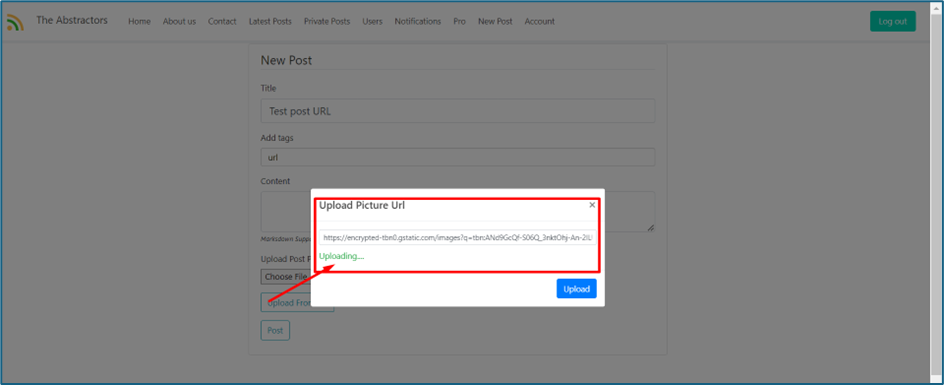The width and height of the screenshot is (944, 385).
Task: Close the Upload Picture Url dialog
Action: tap(592, 205)
